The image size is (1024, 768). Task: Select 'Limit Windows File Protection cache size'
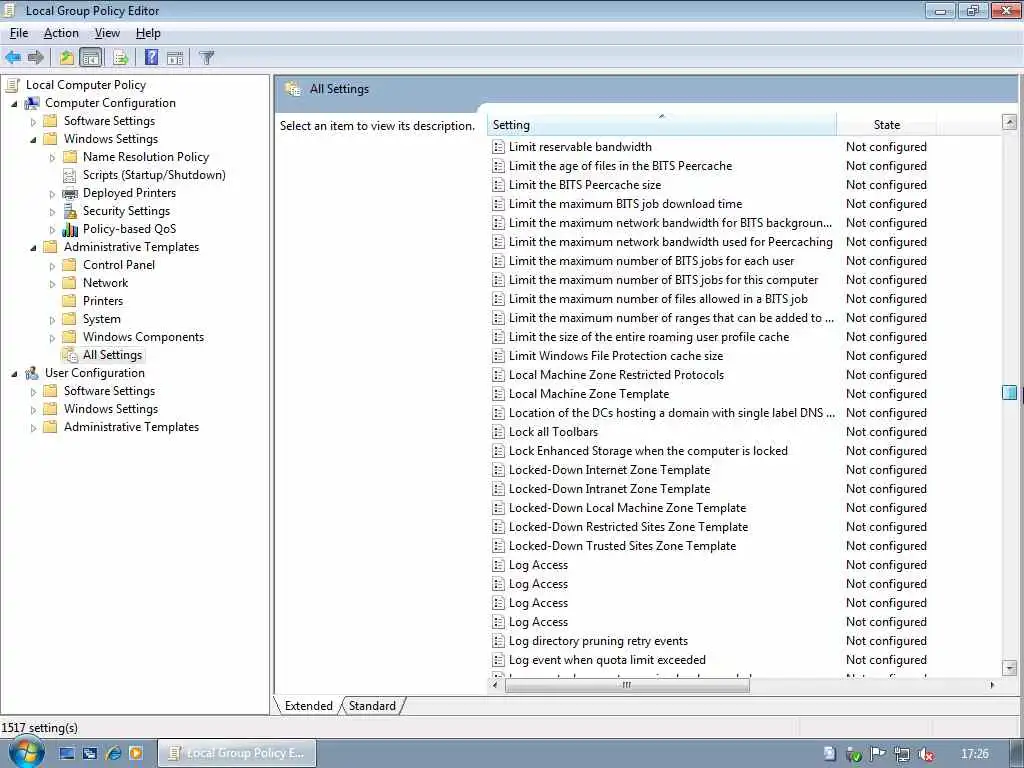coord(615,356)
